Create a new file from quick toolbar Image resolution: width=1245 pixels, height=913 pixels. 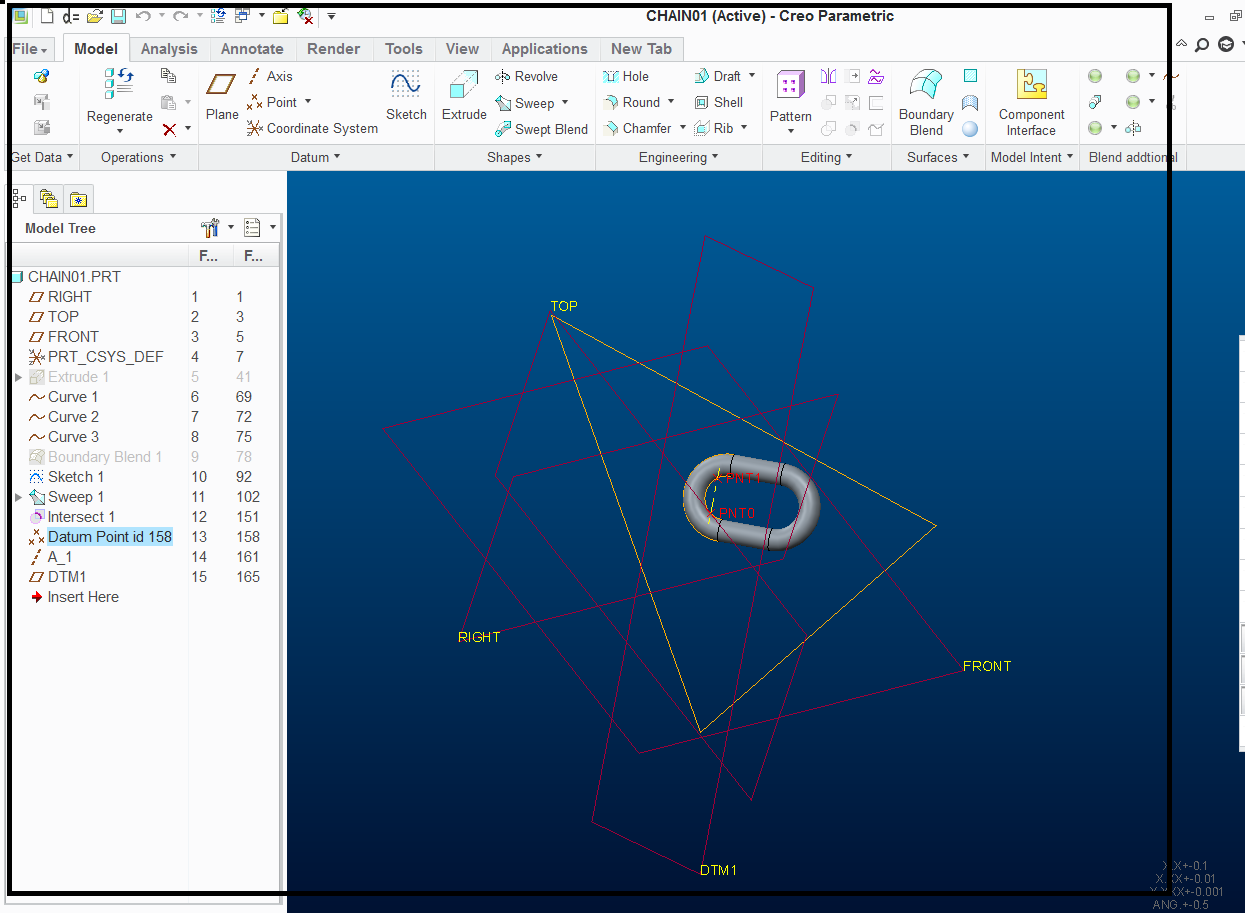click(47, 16)
